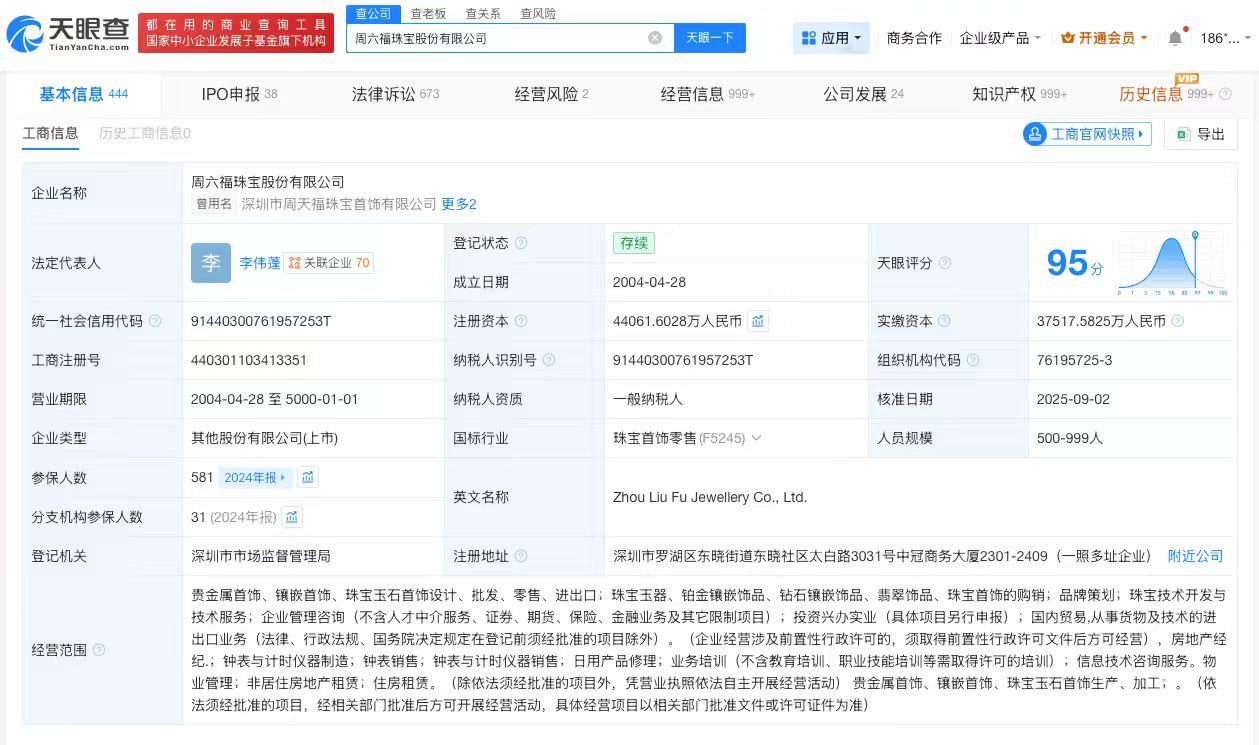Open the 天眼评分 distribution chart
1259x745 pixels.
pos(1171,263)
